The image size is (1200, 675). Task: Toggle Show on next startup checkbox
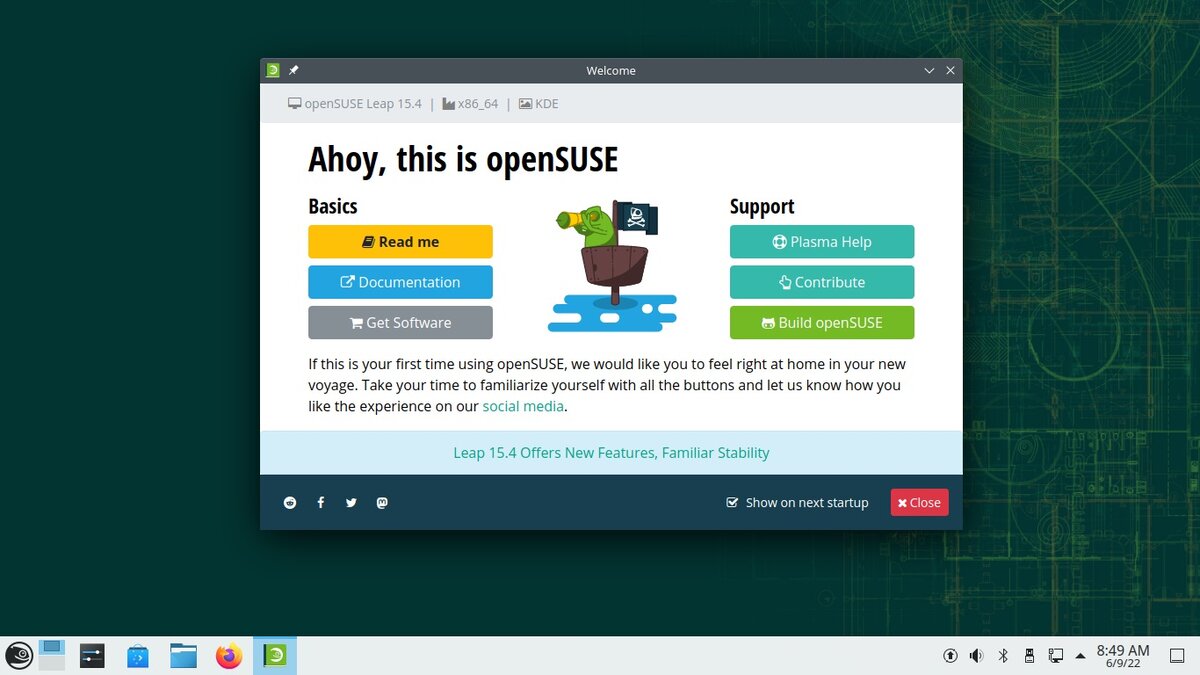tap(732, 503)
